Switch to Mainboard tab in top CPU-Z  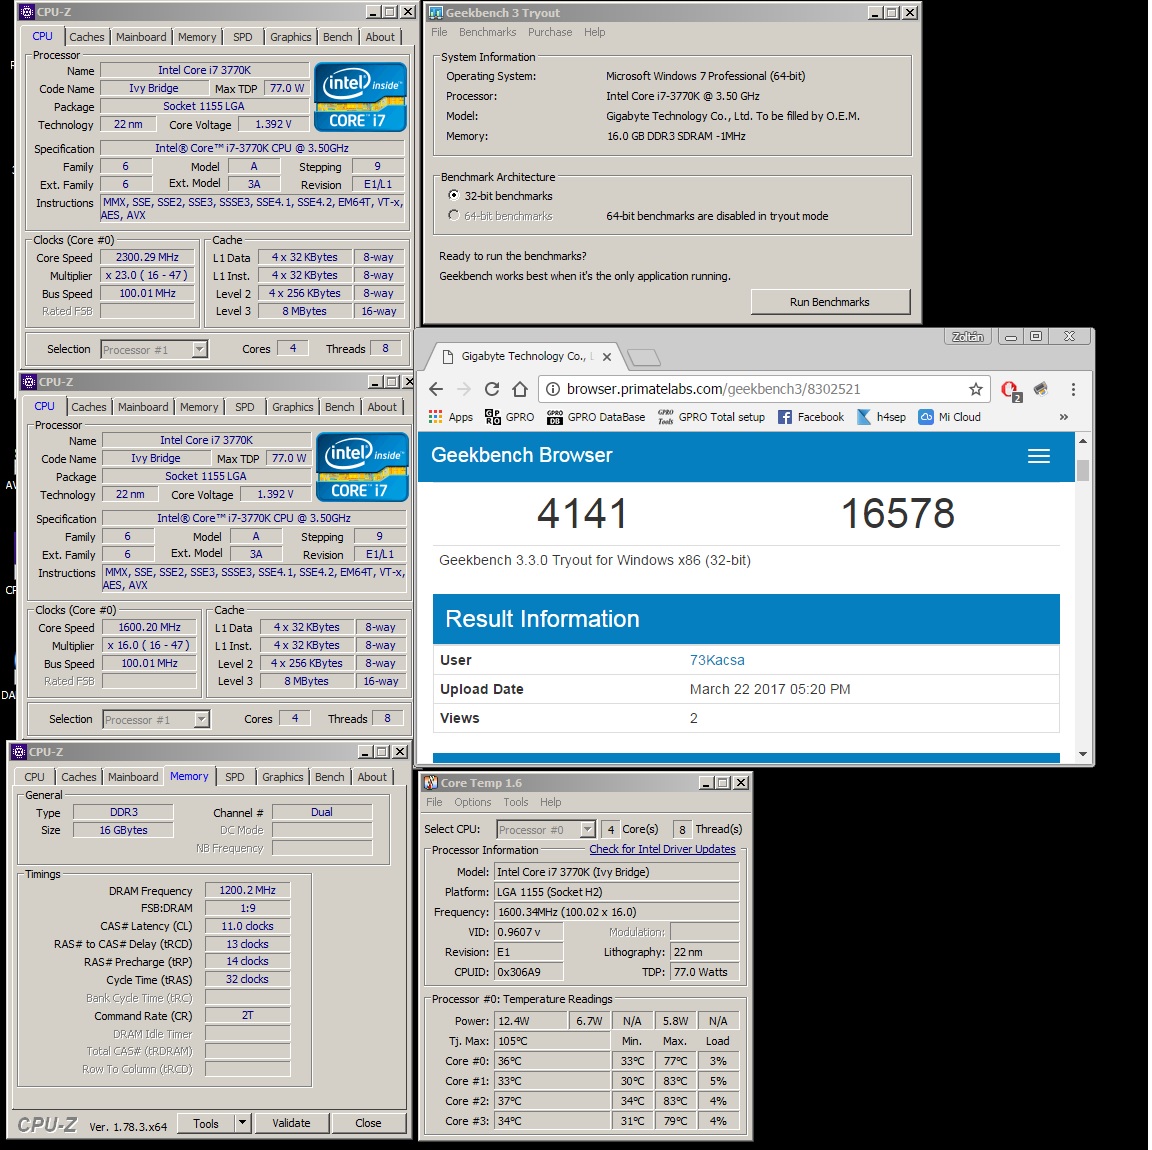(141, 37)
